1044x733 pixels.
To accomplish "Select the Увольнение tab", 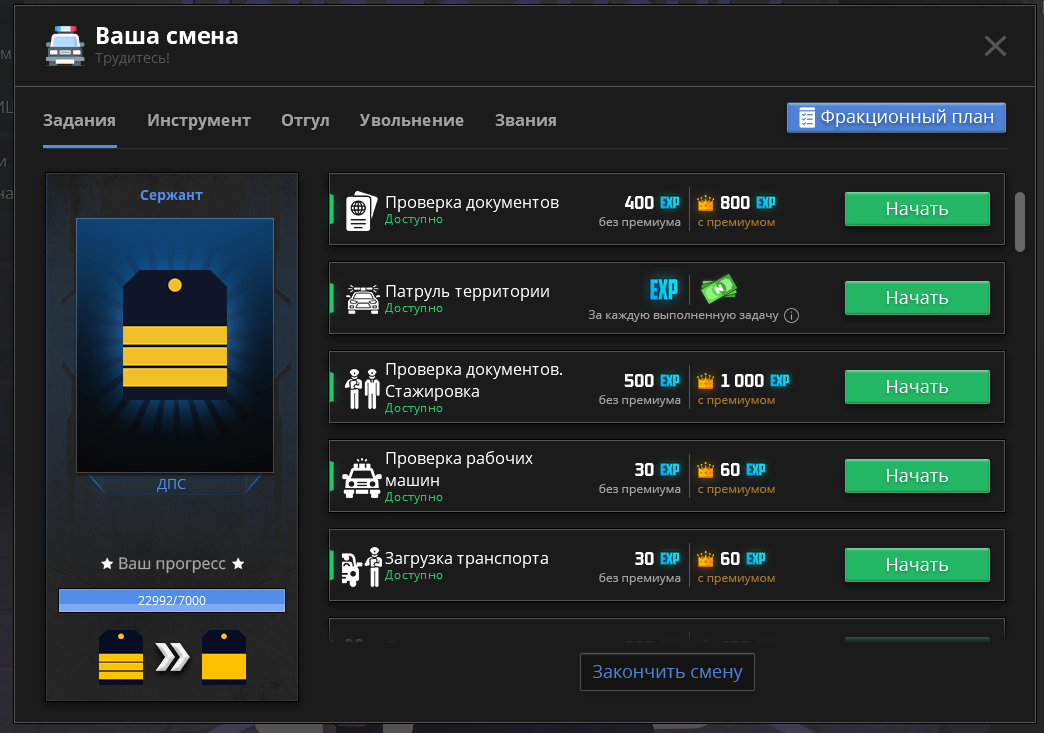I will click(x=411, y=121).
